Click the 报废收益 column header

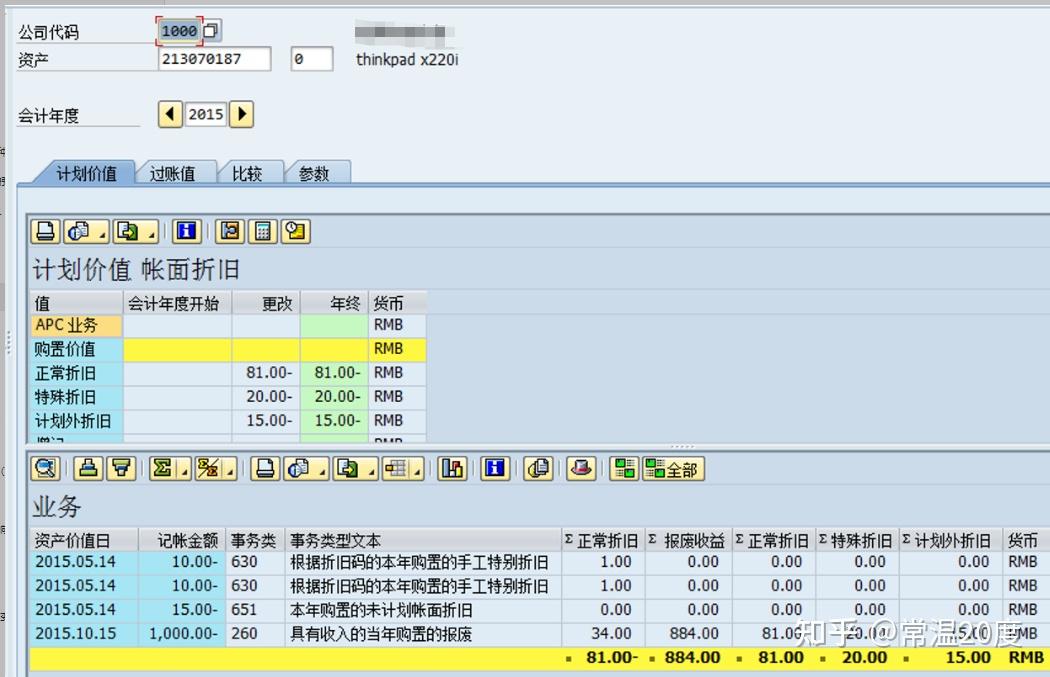tap(688, 540)
